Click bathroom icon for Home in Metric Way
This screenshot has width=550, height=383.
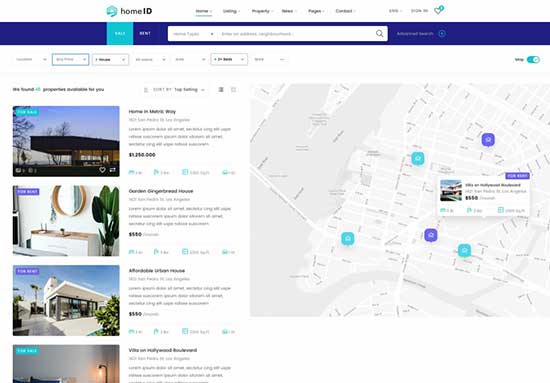156,172
